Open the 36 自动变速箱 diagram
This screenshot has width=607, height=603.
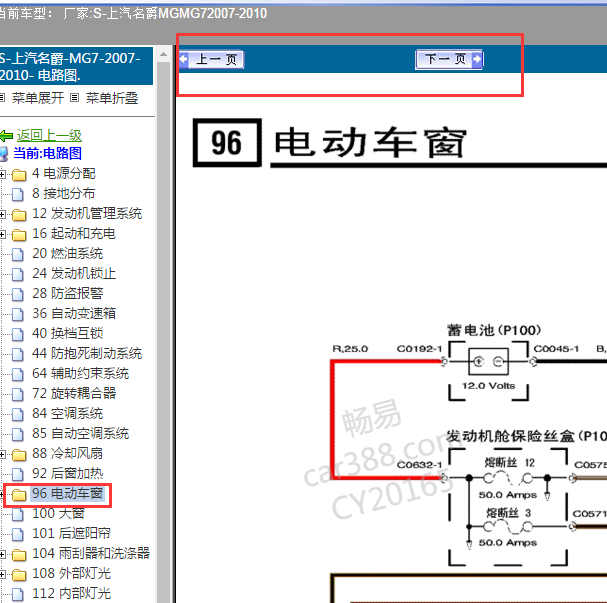[74, 313]
